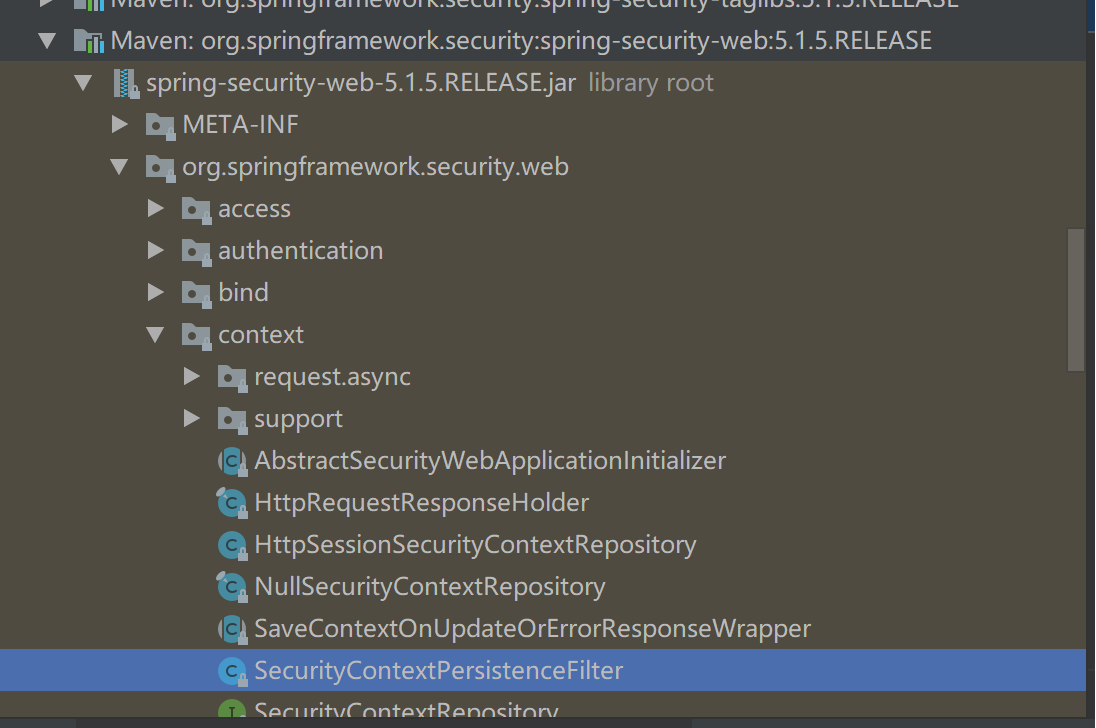1096x728 pixels.
Task: Click the Maven library icon for spring-security-web
Action: (x=89, y=41)
